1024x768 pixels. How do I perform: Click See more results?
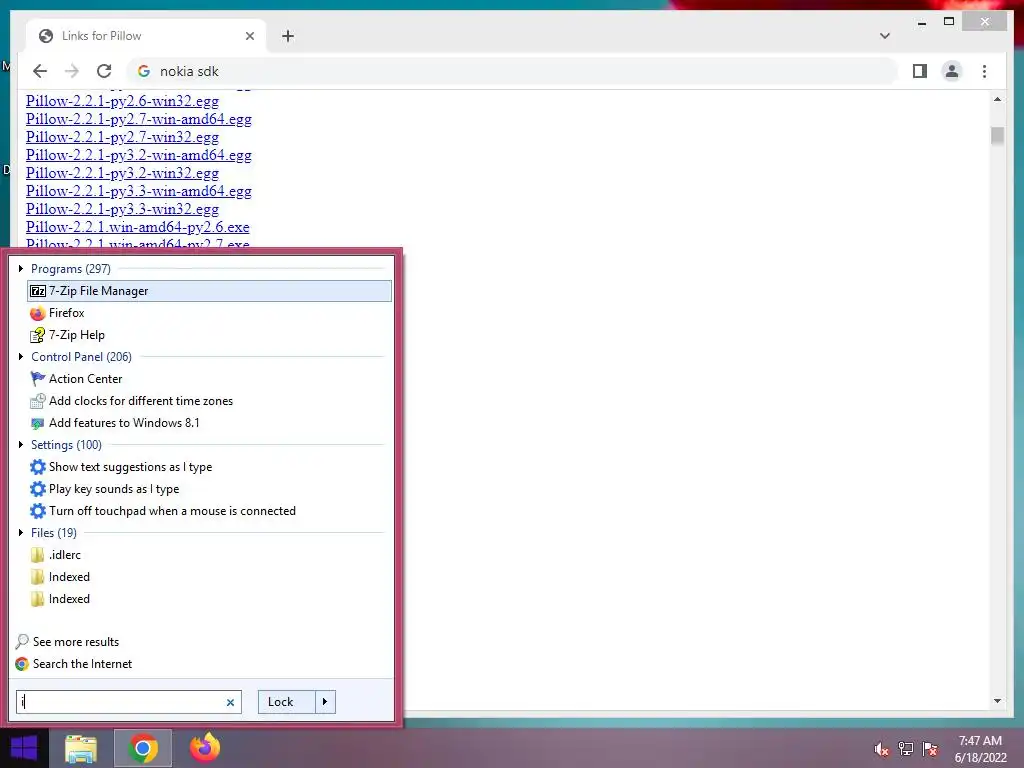point(67,642)
